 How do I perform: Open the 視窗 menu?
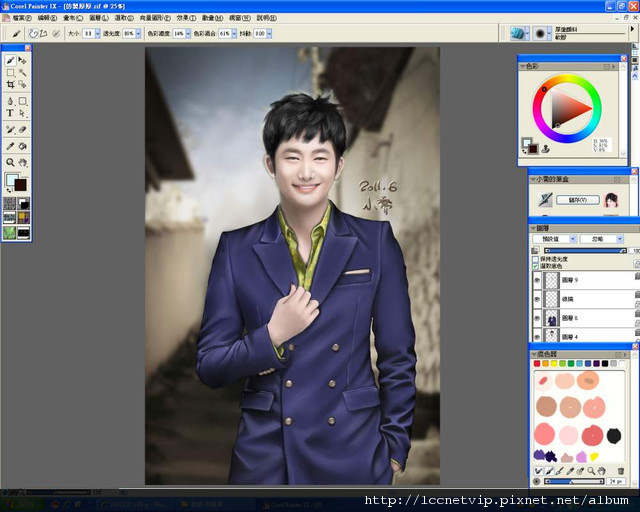[x=240, y=18]
